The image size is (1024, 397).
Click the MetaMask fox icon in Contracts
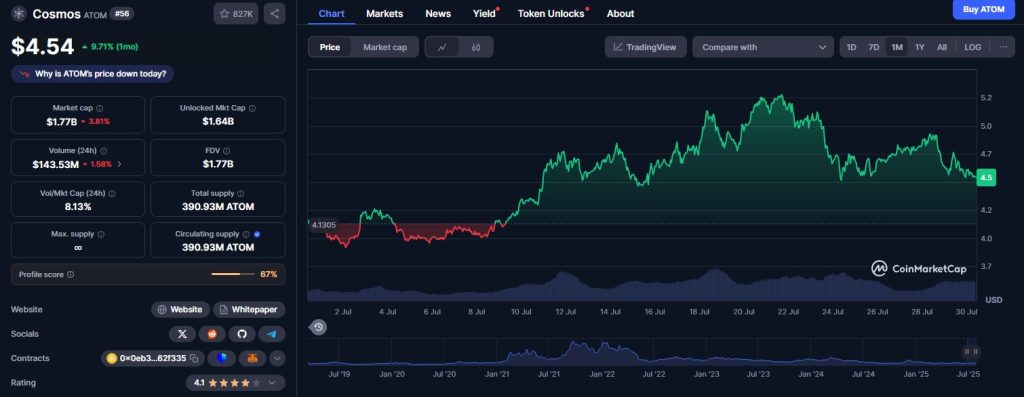click(x=252, y=358)
